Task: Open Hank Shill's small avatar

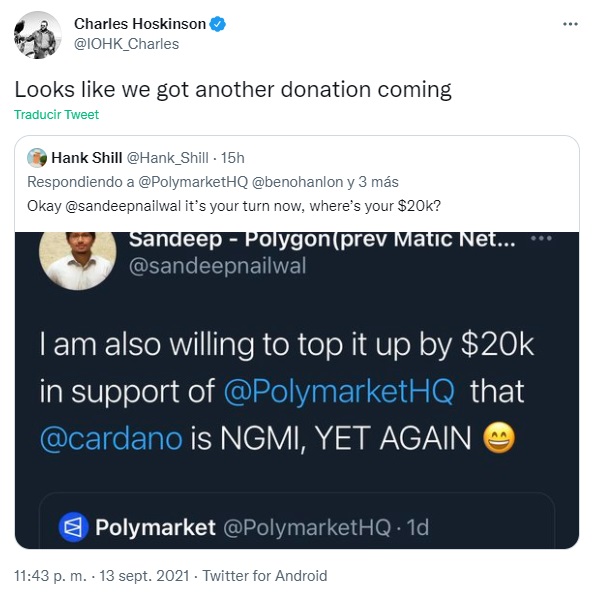Action: pos(37,158)
